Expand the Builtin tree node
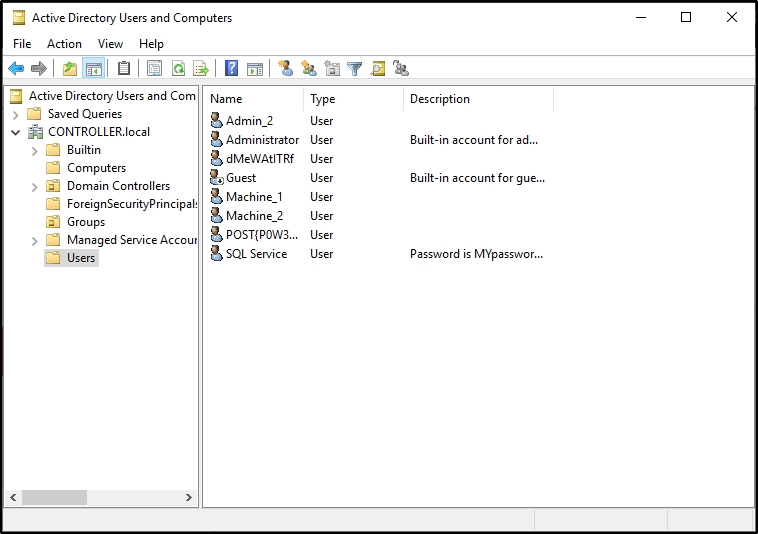 34,150
